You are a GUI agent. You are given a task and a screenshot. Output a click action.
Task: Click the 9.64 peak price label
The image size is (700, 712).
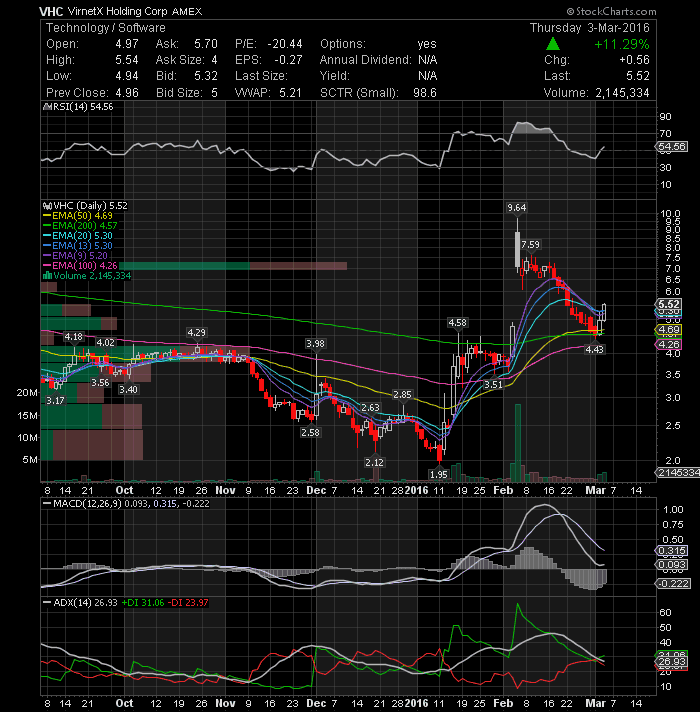coord(517,208)
